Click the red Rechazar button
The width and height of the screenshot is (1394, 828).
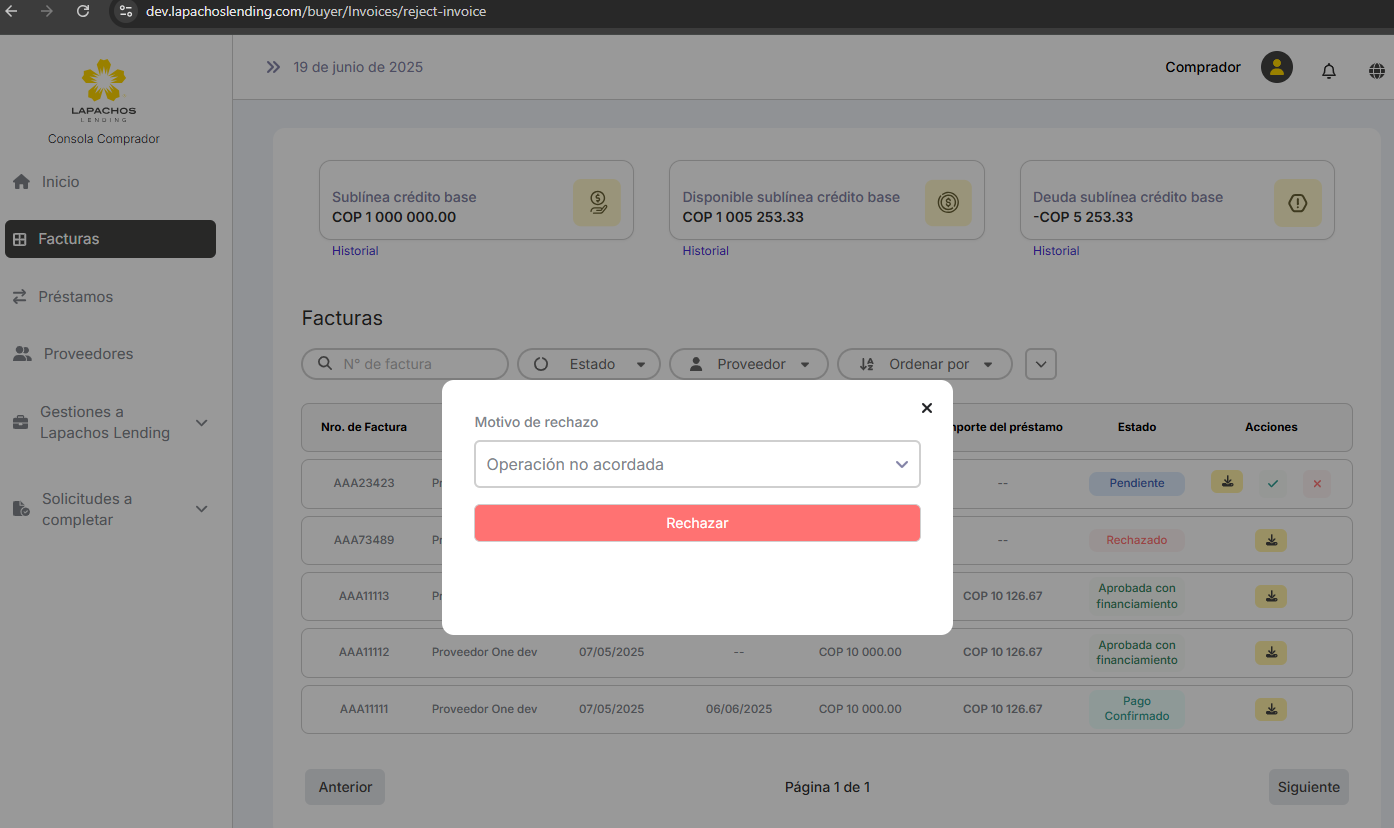point(697,523)
